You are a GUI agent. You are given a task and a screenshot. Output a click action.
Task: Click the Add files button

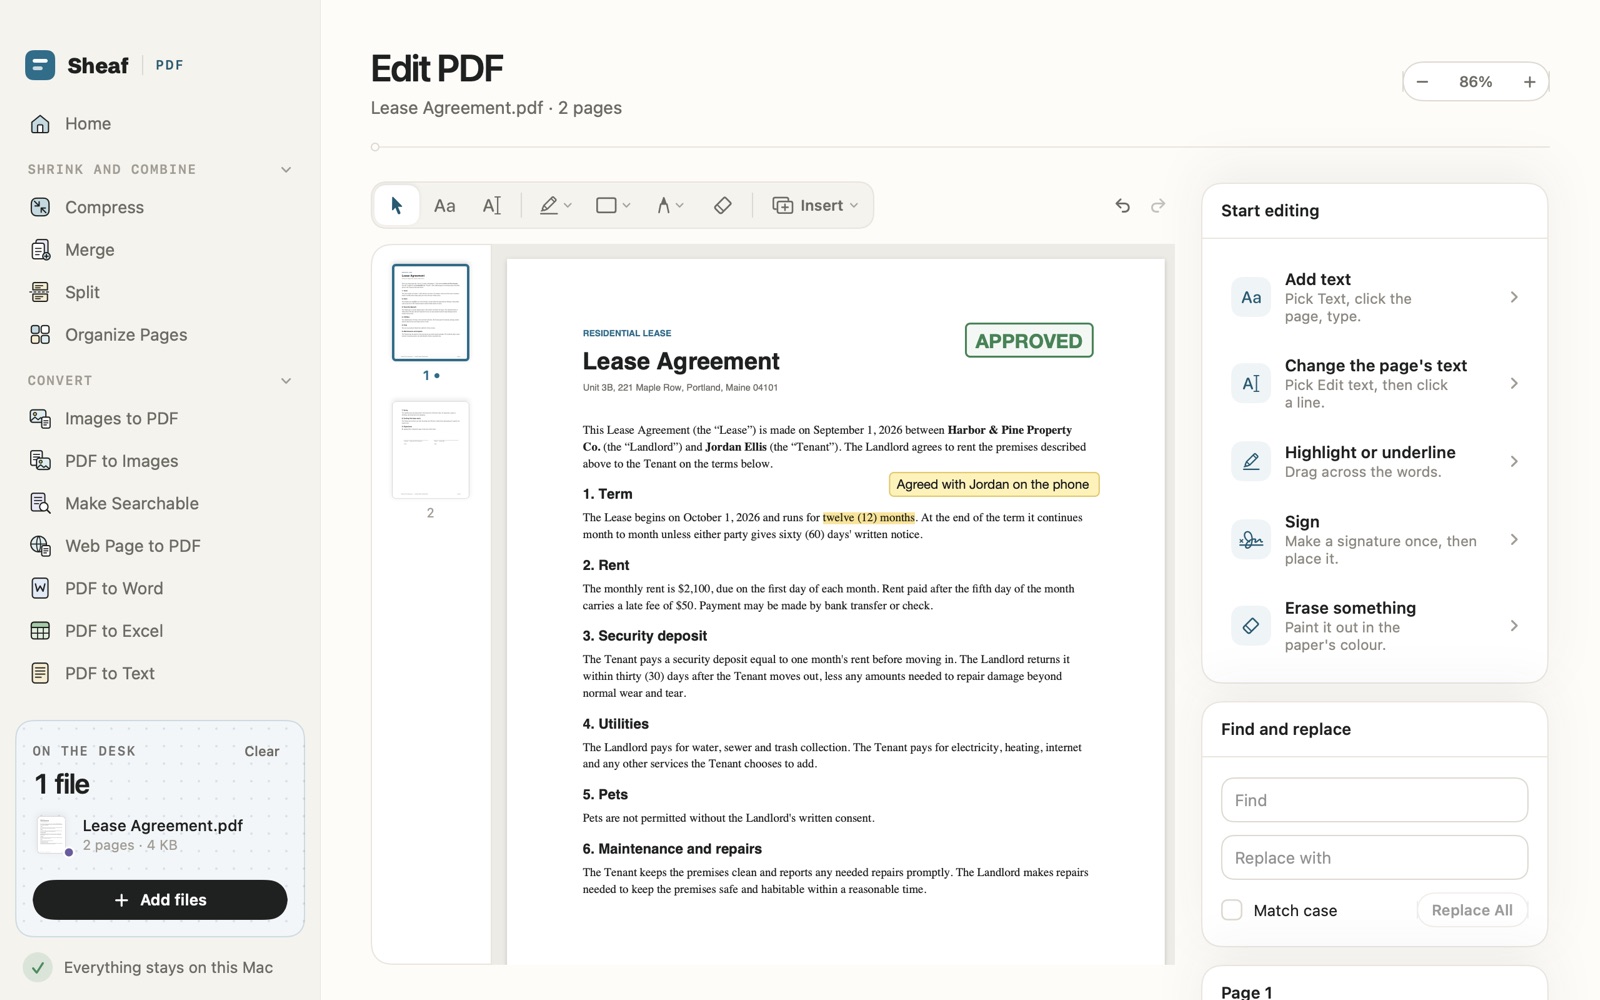point(160,900)
